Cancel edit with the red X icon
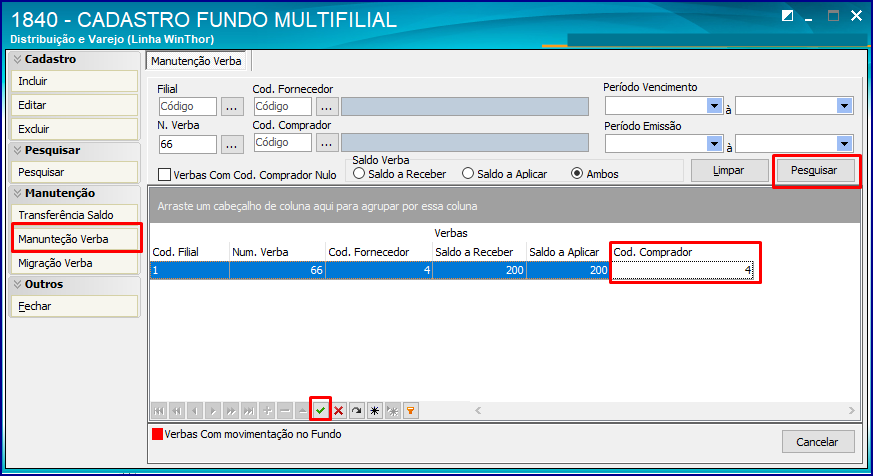Image resolution: width=873 pixels, height=476 pixels. coord(339,411)
